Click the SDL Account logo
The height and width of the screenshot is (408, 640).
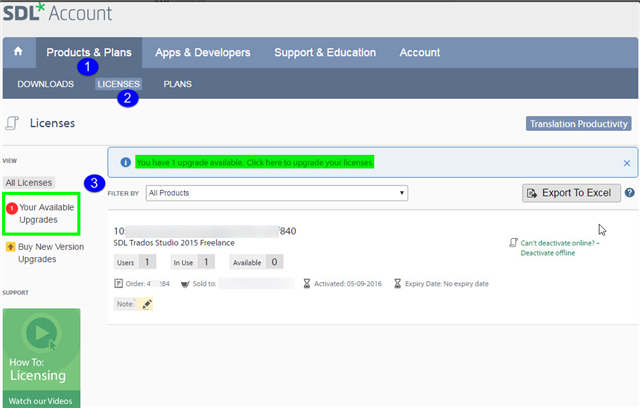tap(58, 13)
